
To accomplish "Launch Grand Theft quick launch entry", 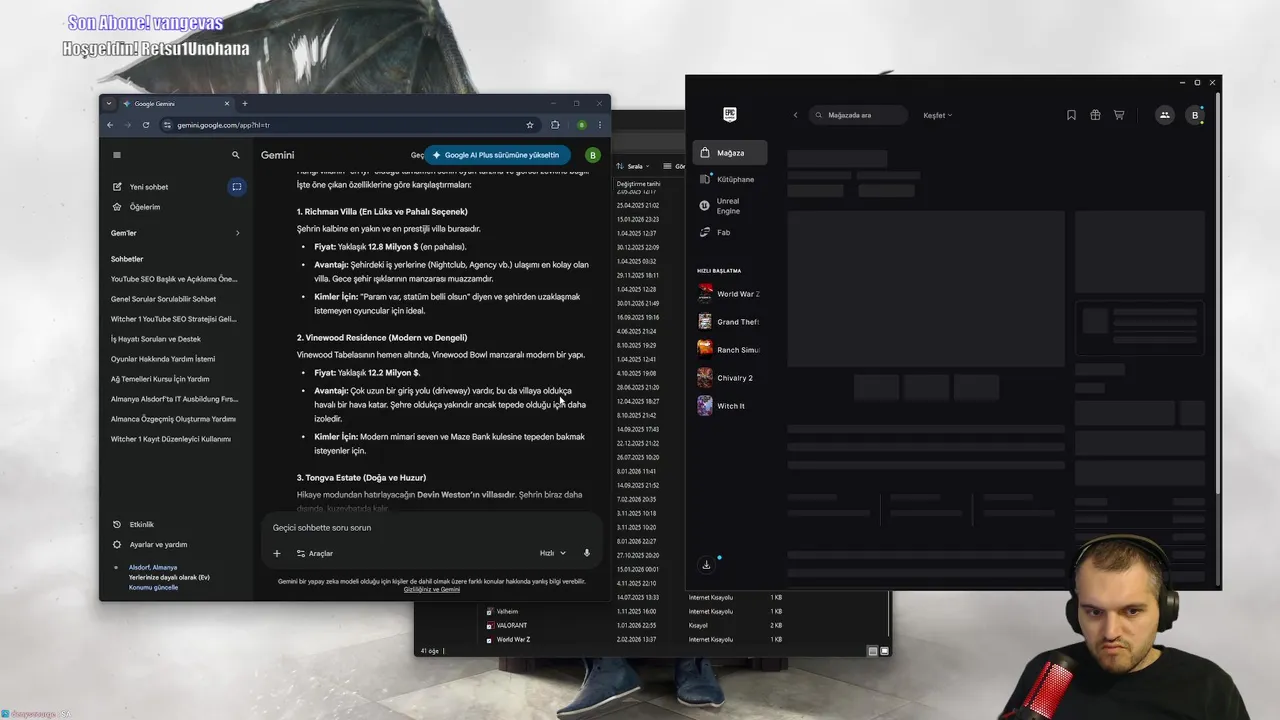I will 729,322.
